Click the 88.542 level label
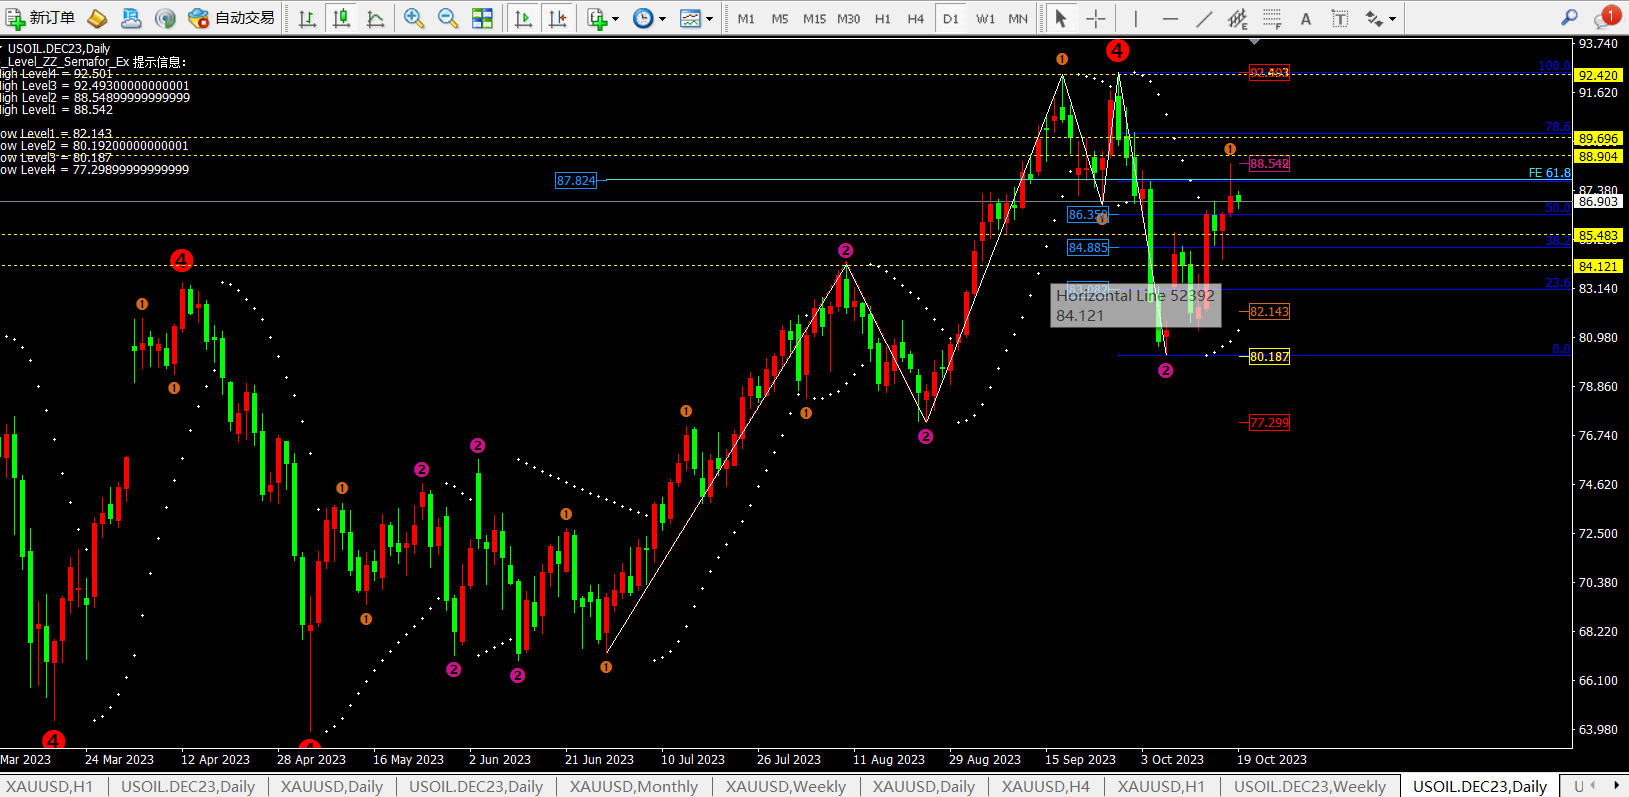The width and height of the screenshot is (1629, 797). [1269, 164]
